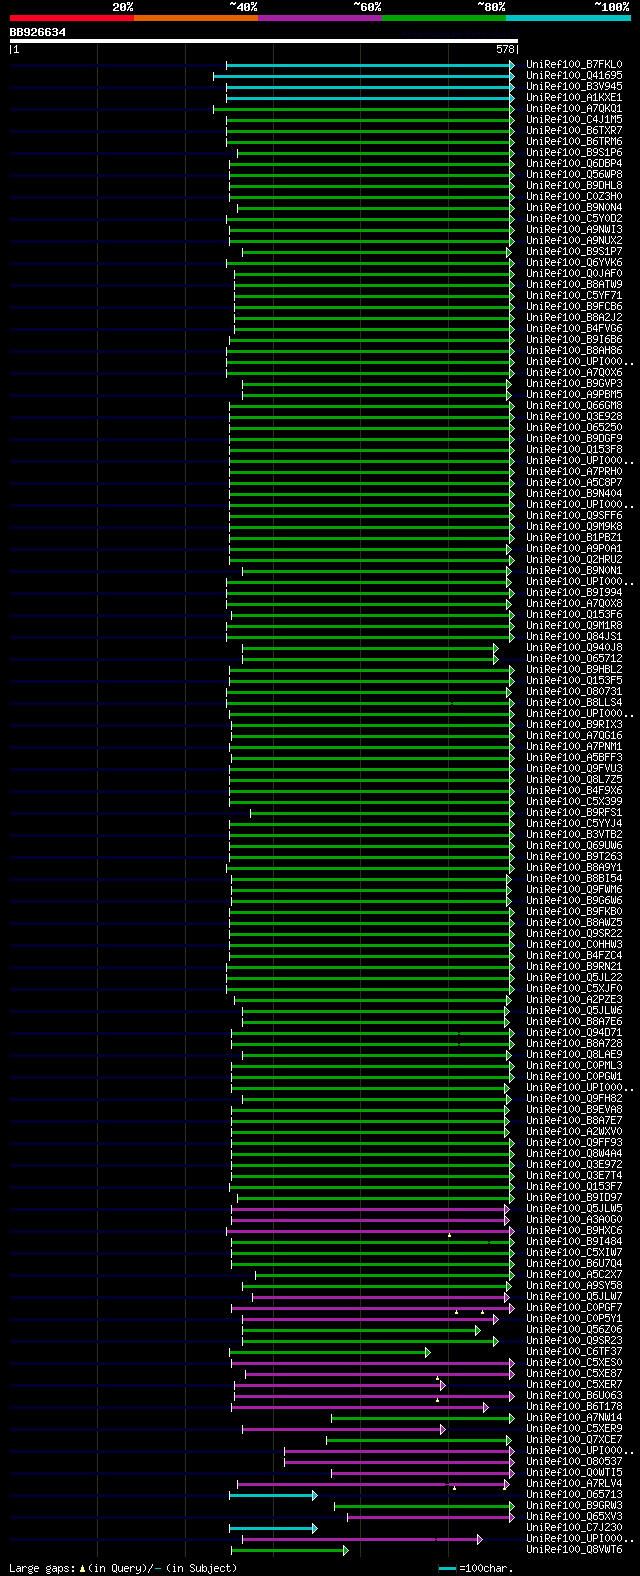The height and width of the screenshot is (1576, 640).
Task: Click the green alignment bar for UniRef100_Q8VWT6
Action: tap(290, 1550)
